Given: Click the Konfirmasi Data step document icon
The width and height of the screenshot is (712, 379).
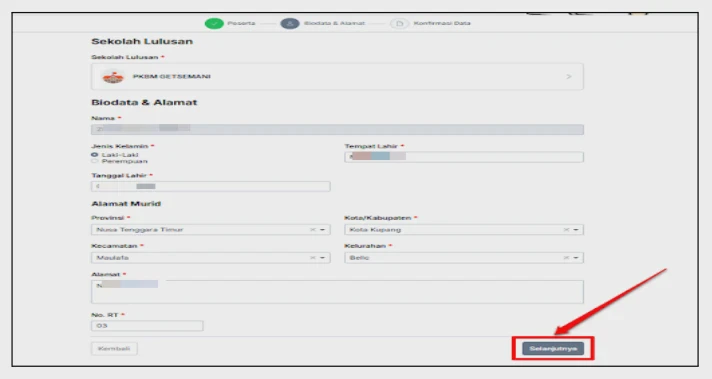Looking at the screenshot, I should pyautogui.click(x=400, y=23).
